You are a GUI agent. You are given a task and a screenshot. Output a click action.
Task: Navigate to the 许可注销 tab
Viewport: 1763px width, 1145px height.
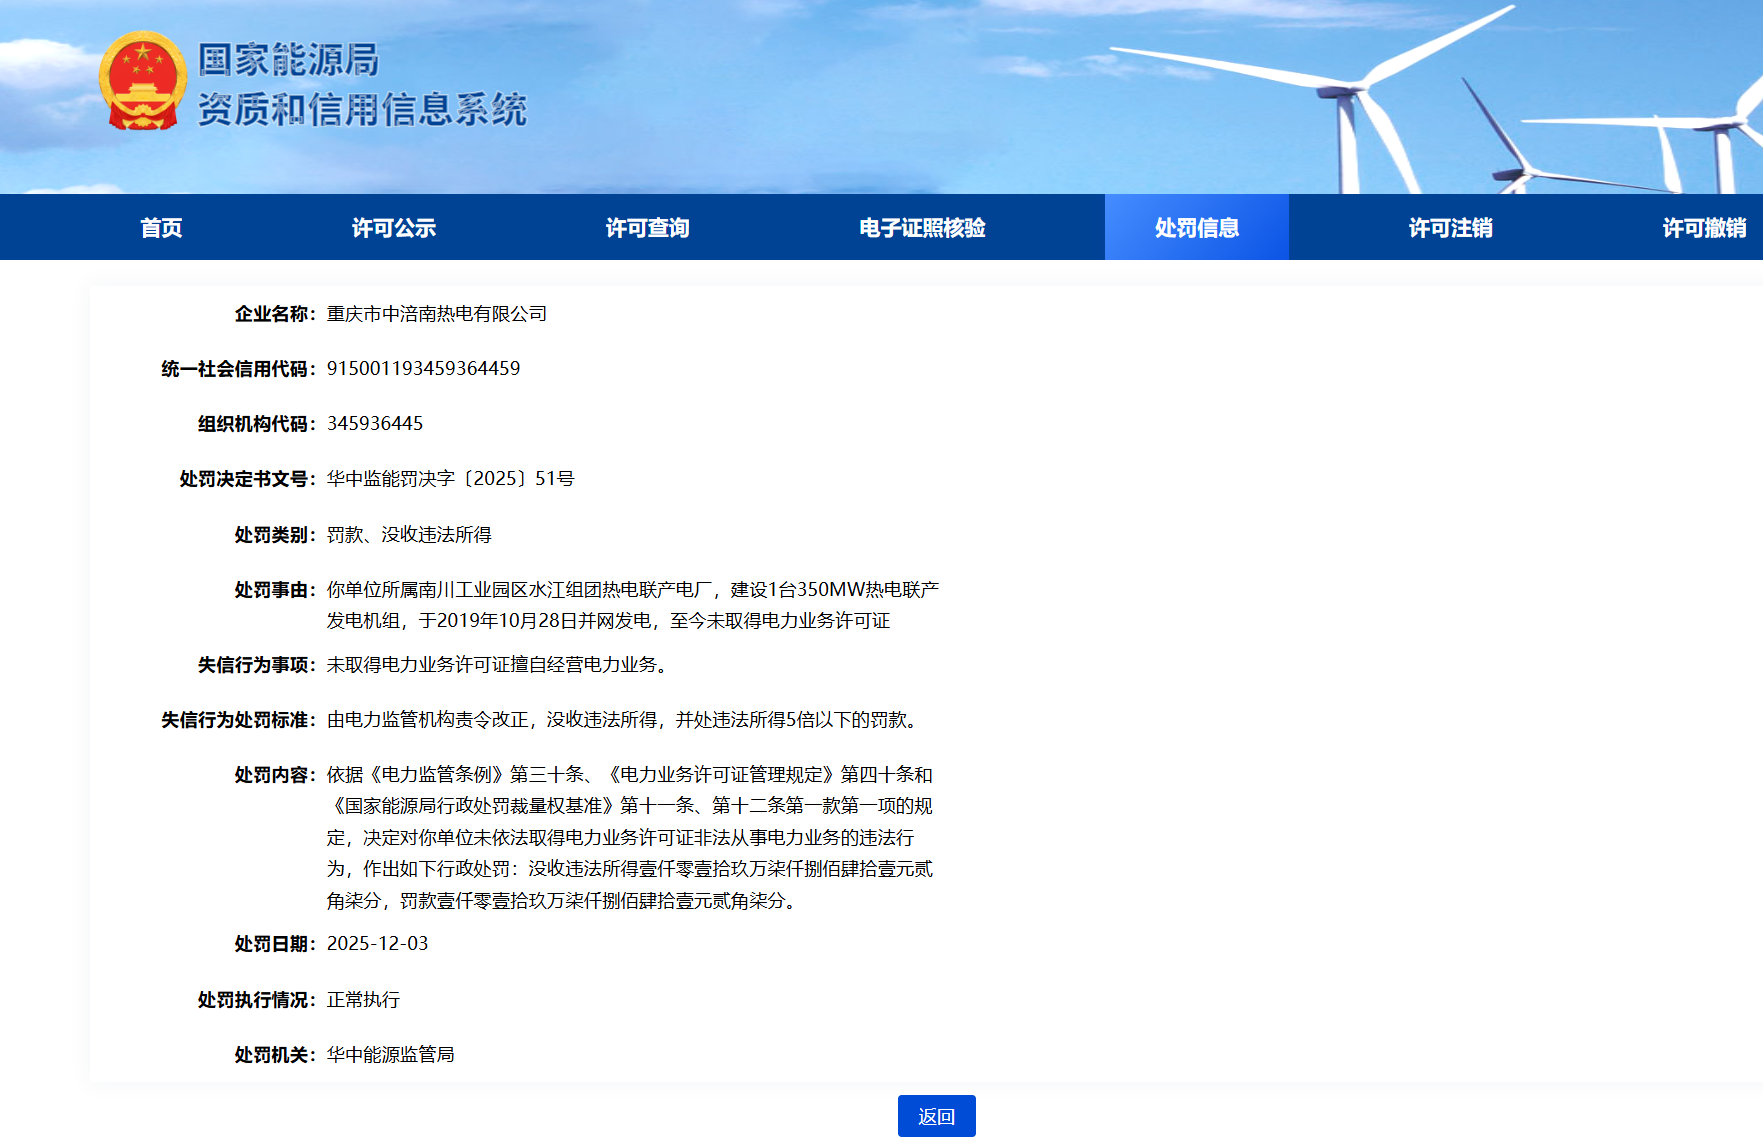1450,228
